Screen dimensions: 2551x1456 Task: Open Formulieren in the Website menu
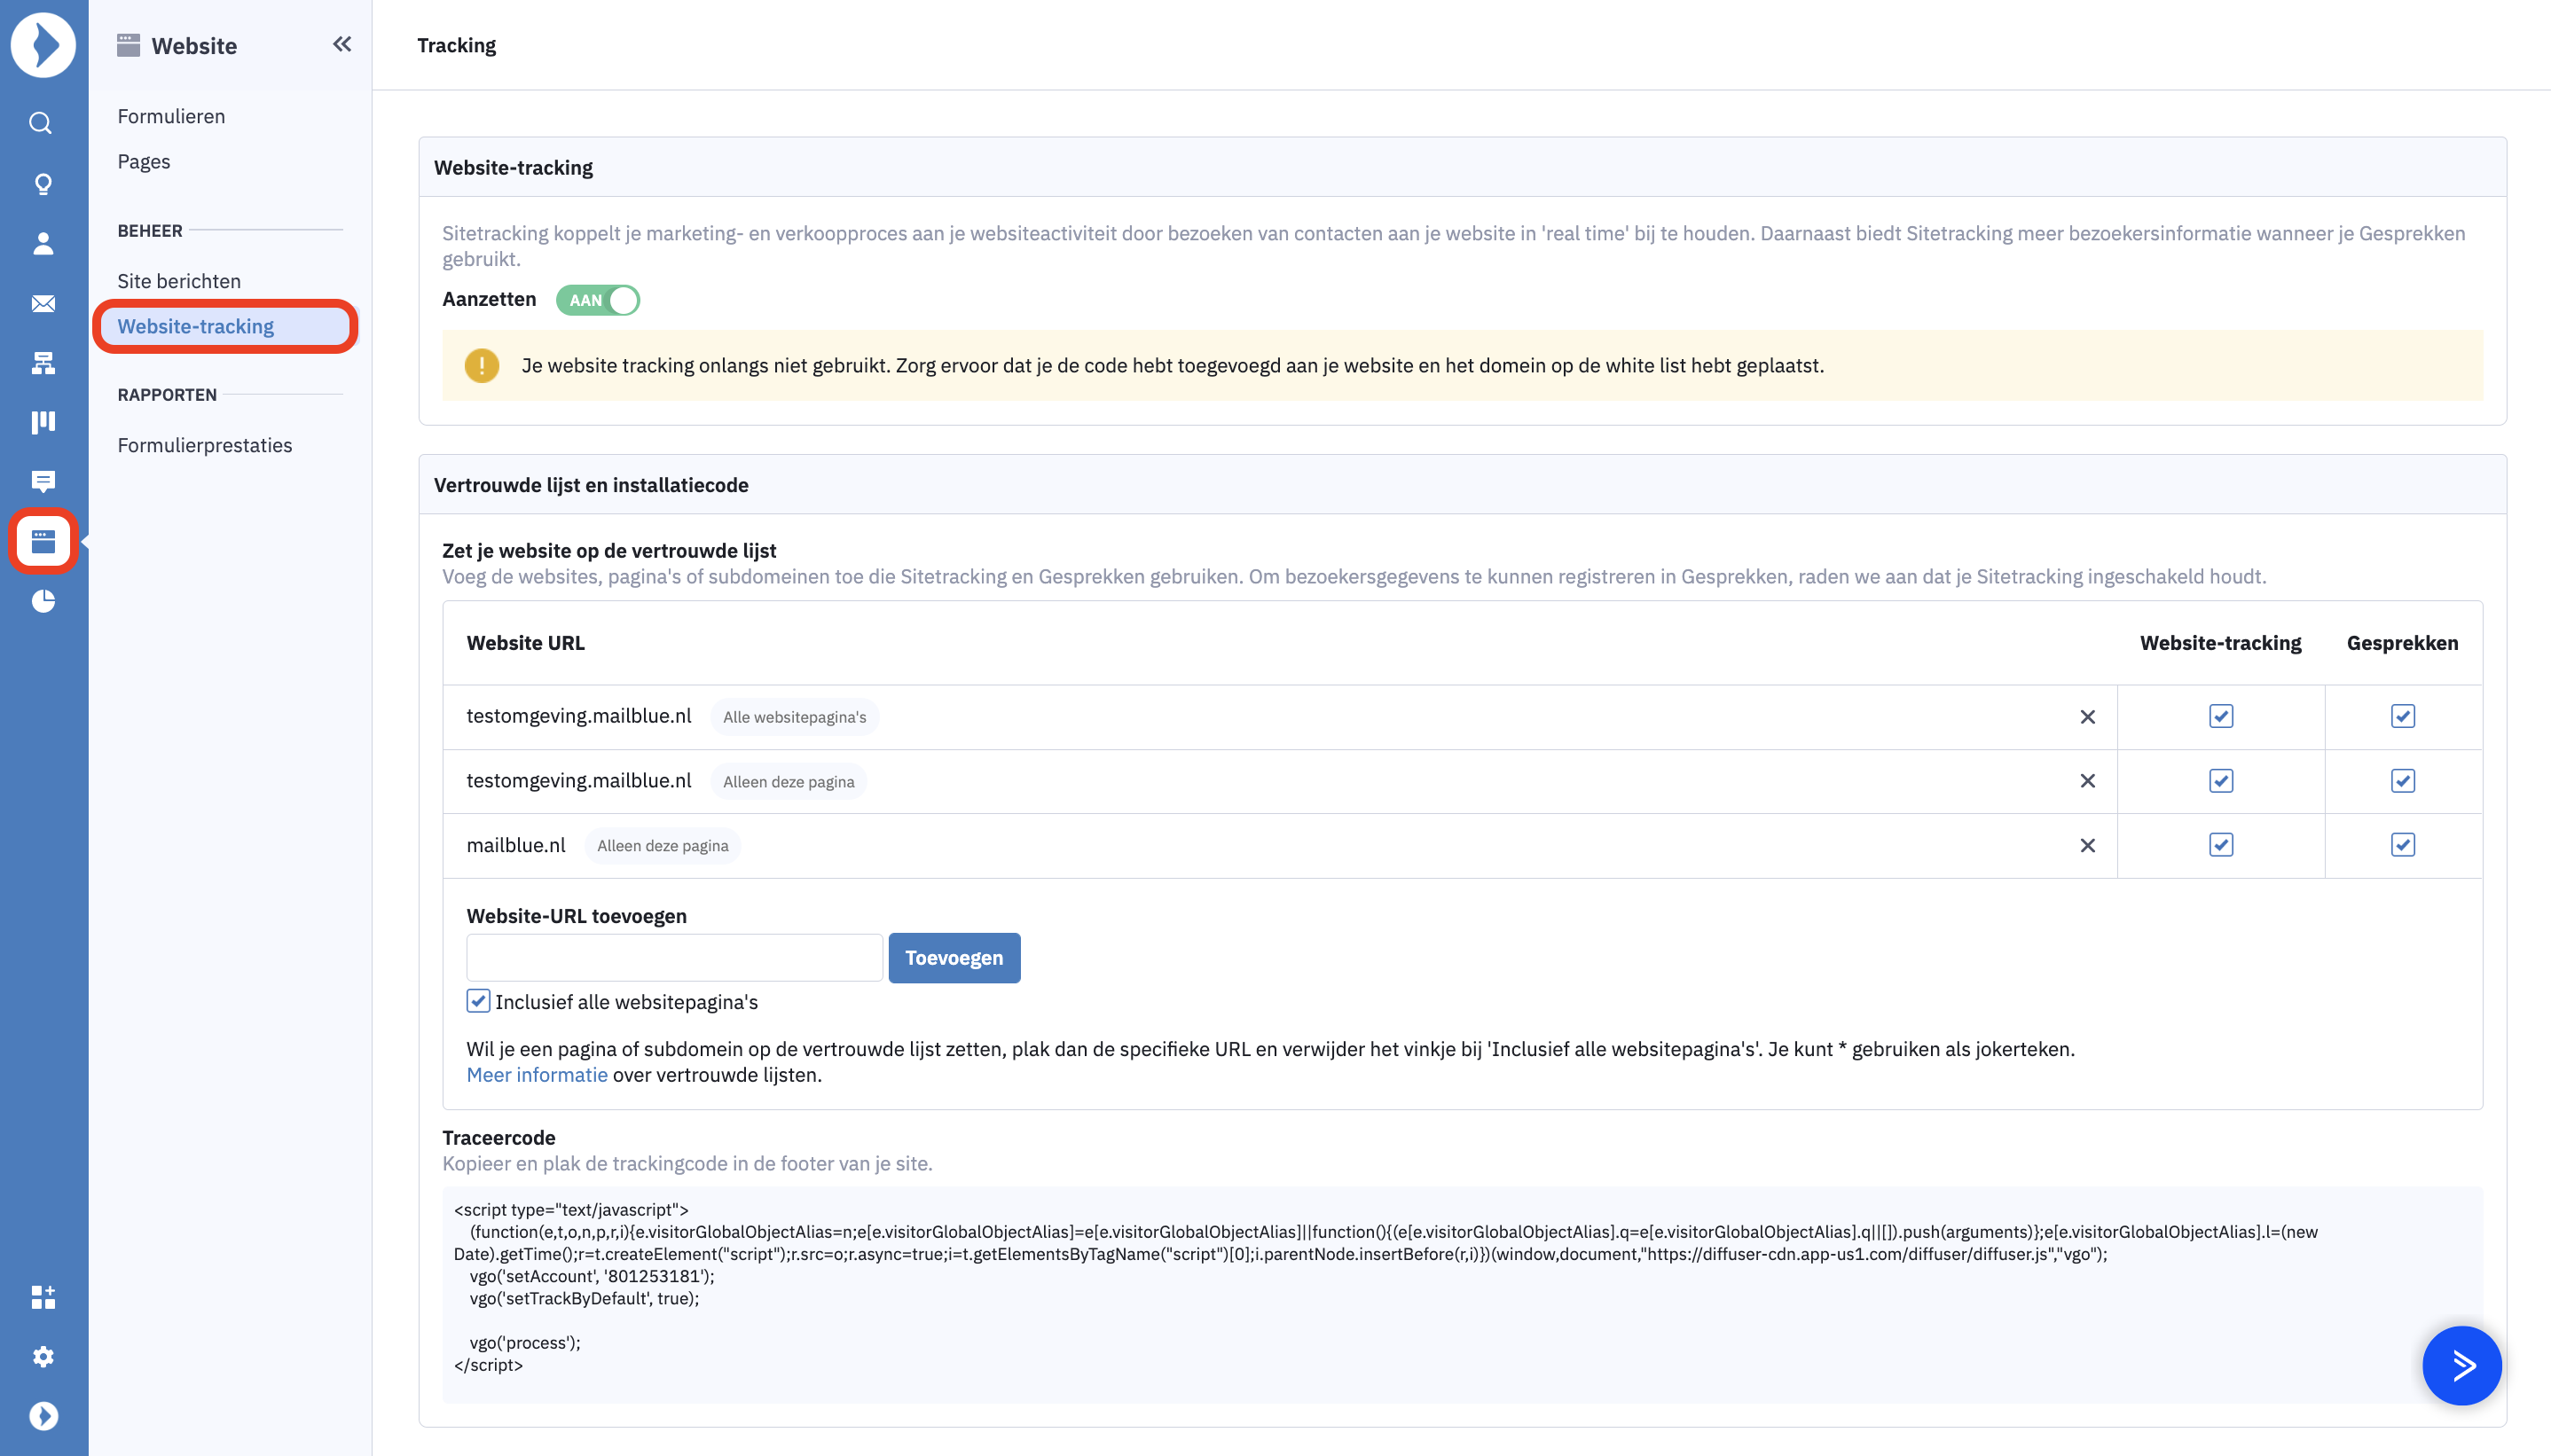(171, 116)
